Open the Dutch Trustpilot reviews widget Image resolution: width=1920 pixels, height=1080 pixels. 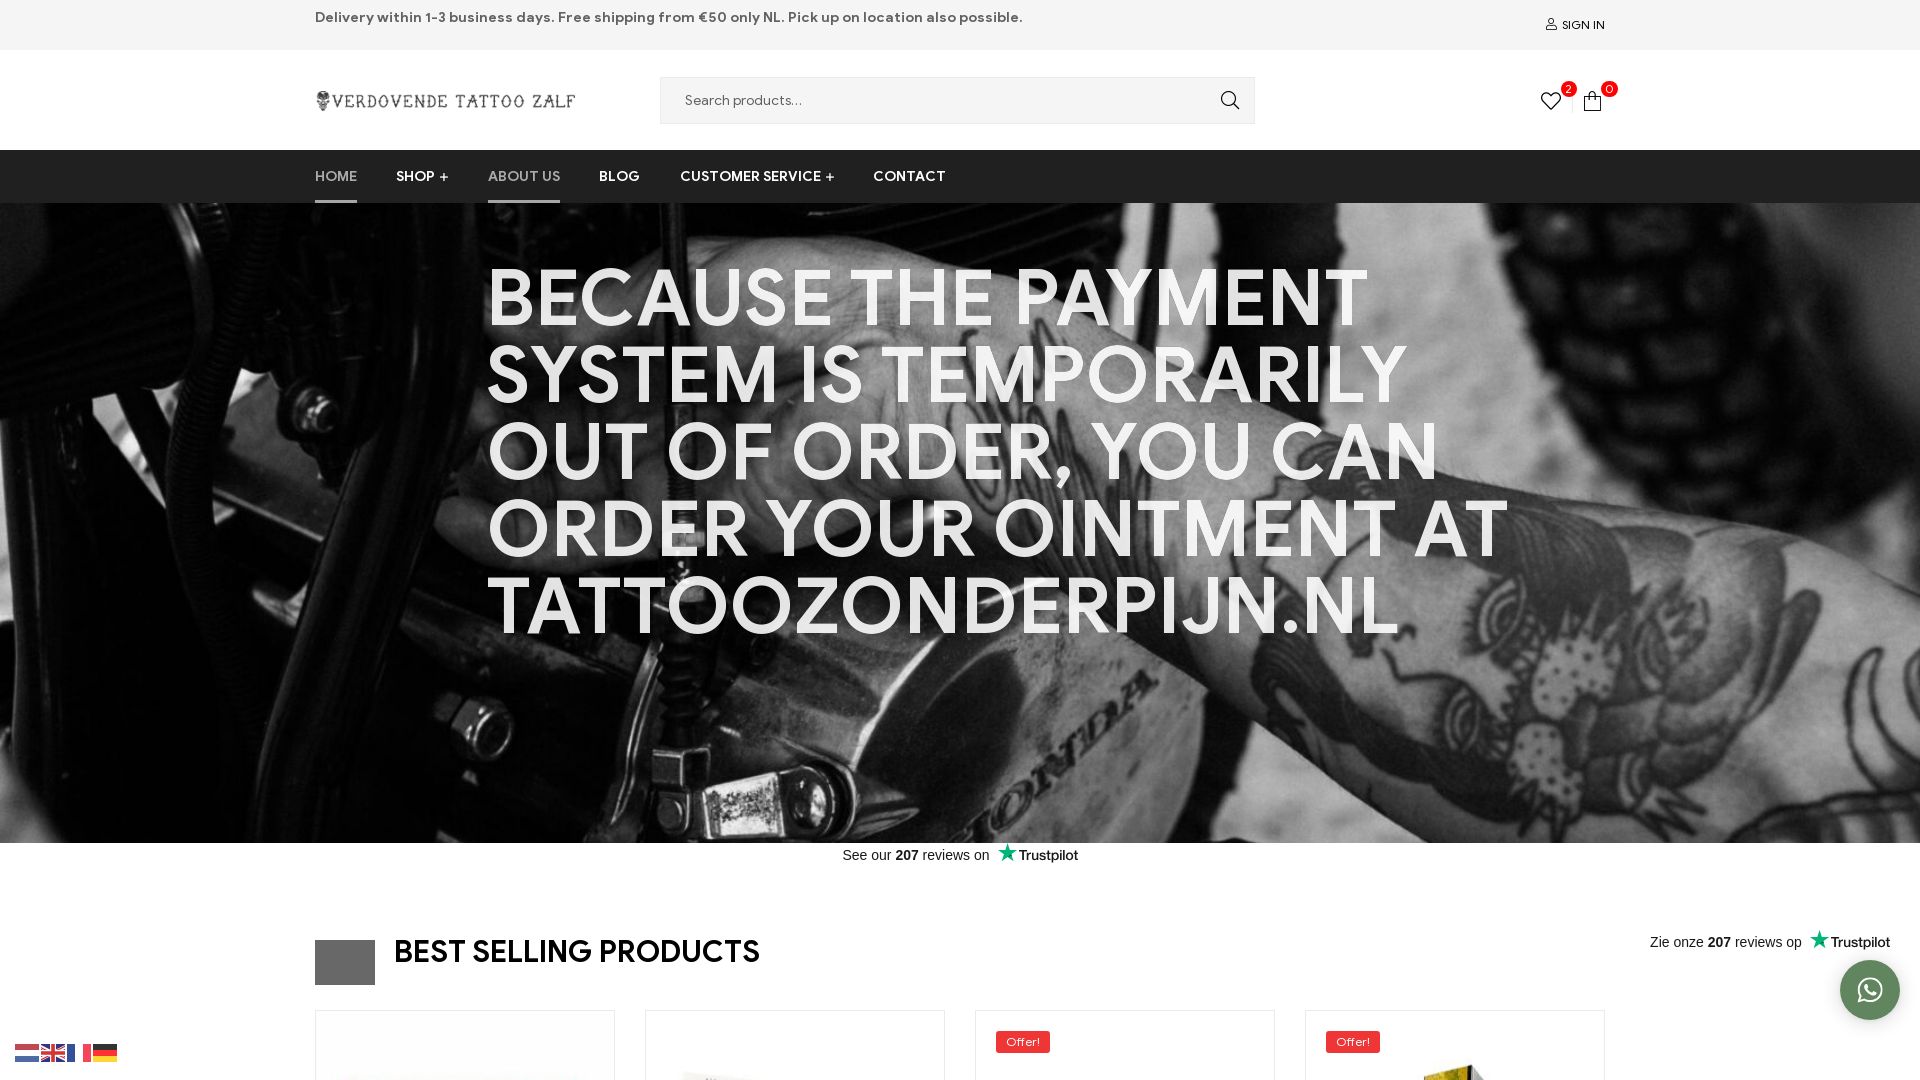point(1769,942)
